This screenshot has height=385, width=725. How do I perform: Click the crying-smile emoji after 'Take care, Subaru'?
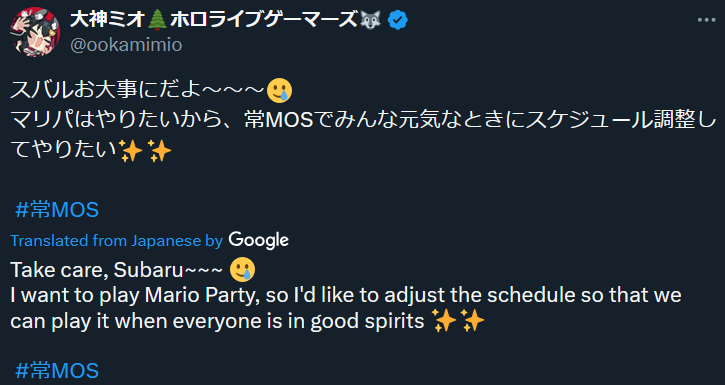(242, 270)
